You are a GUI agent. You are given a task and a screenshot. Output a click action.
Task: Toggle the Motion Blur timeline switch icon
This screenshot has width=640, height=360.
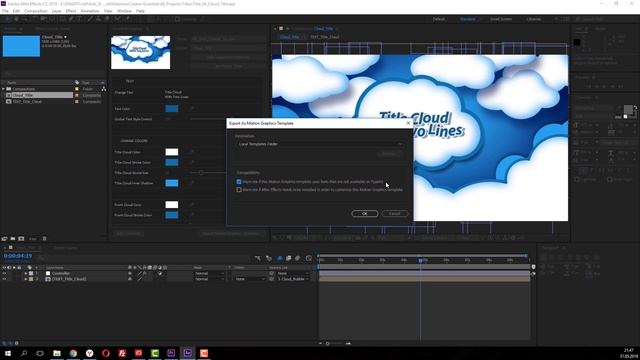[x=298, y=258]
